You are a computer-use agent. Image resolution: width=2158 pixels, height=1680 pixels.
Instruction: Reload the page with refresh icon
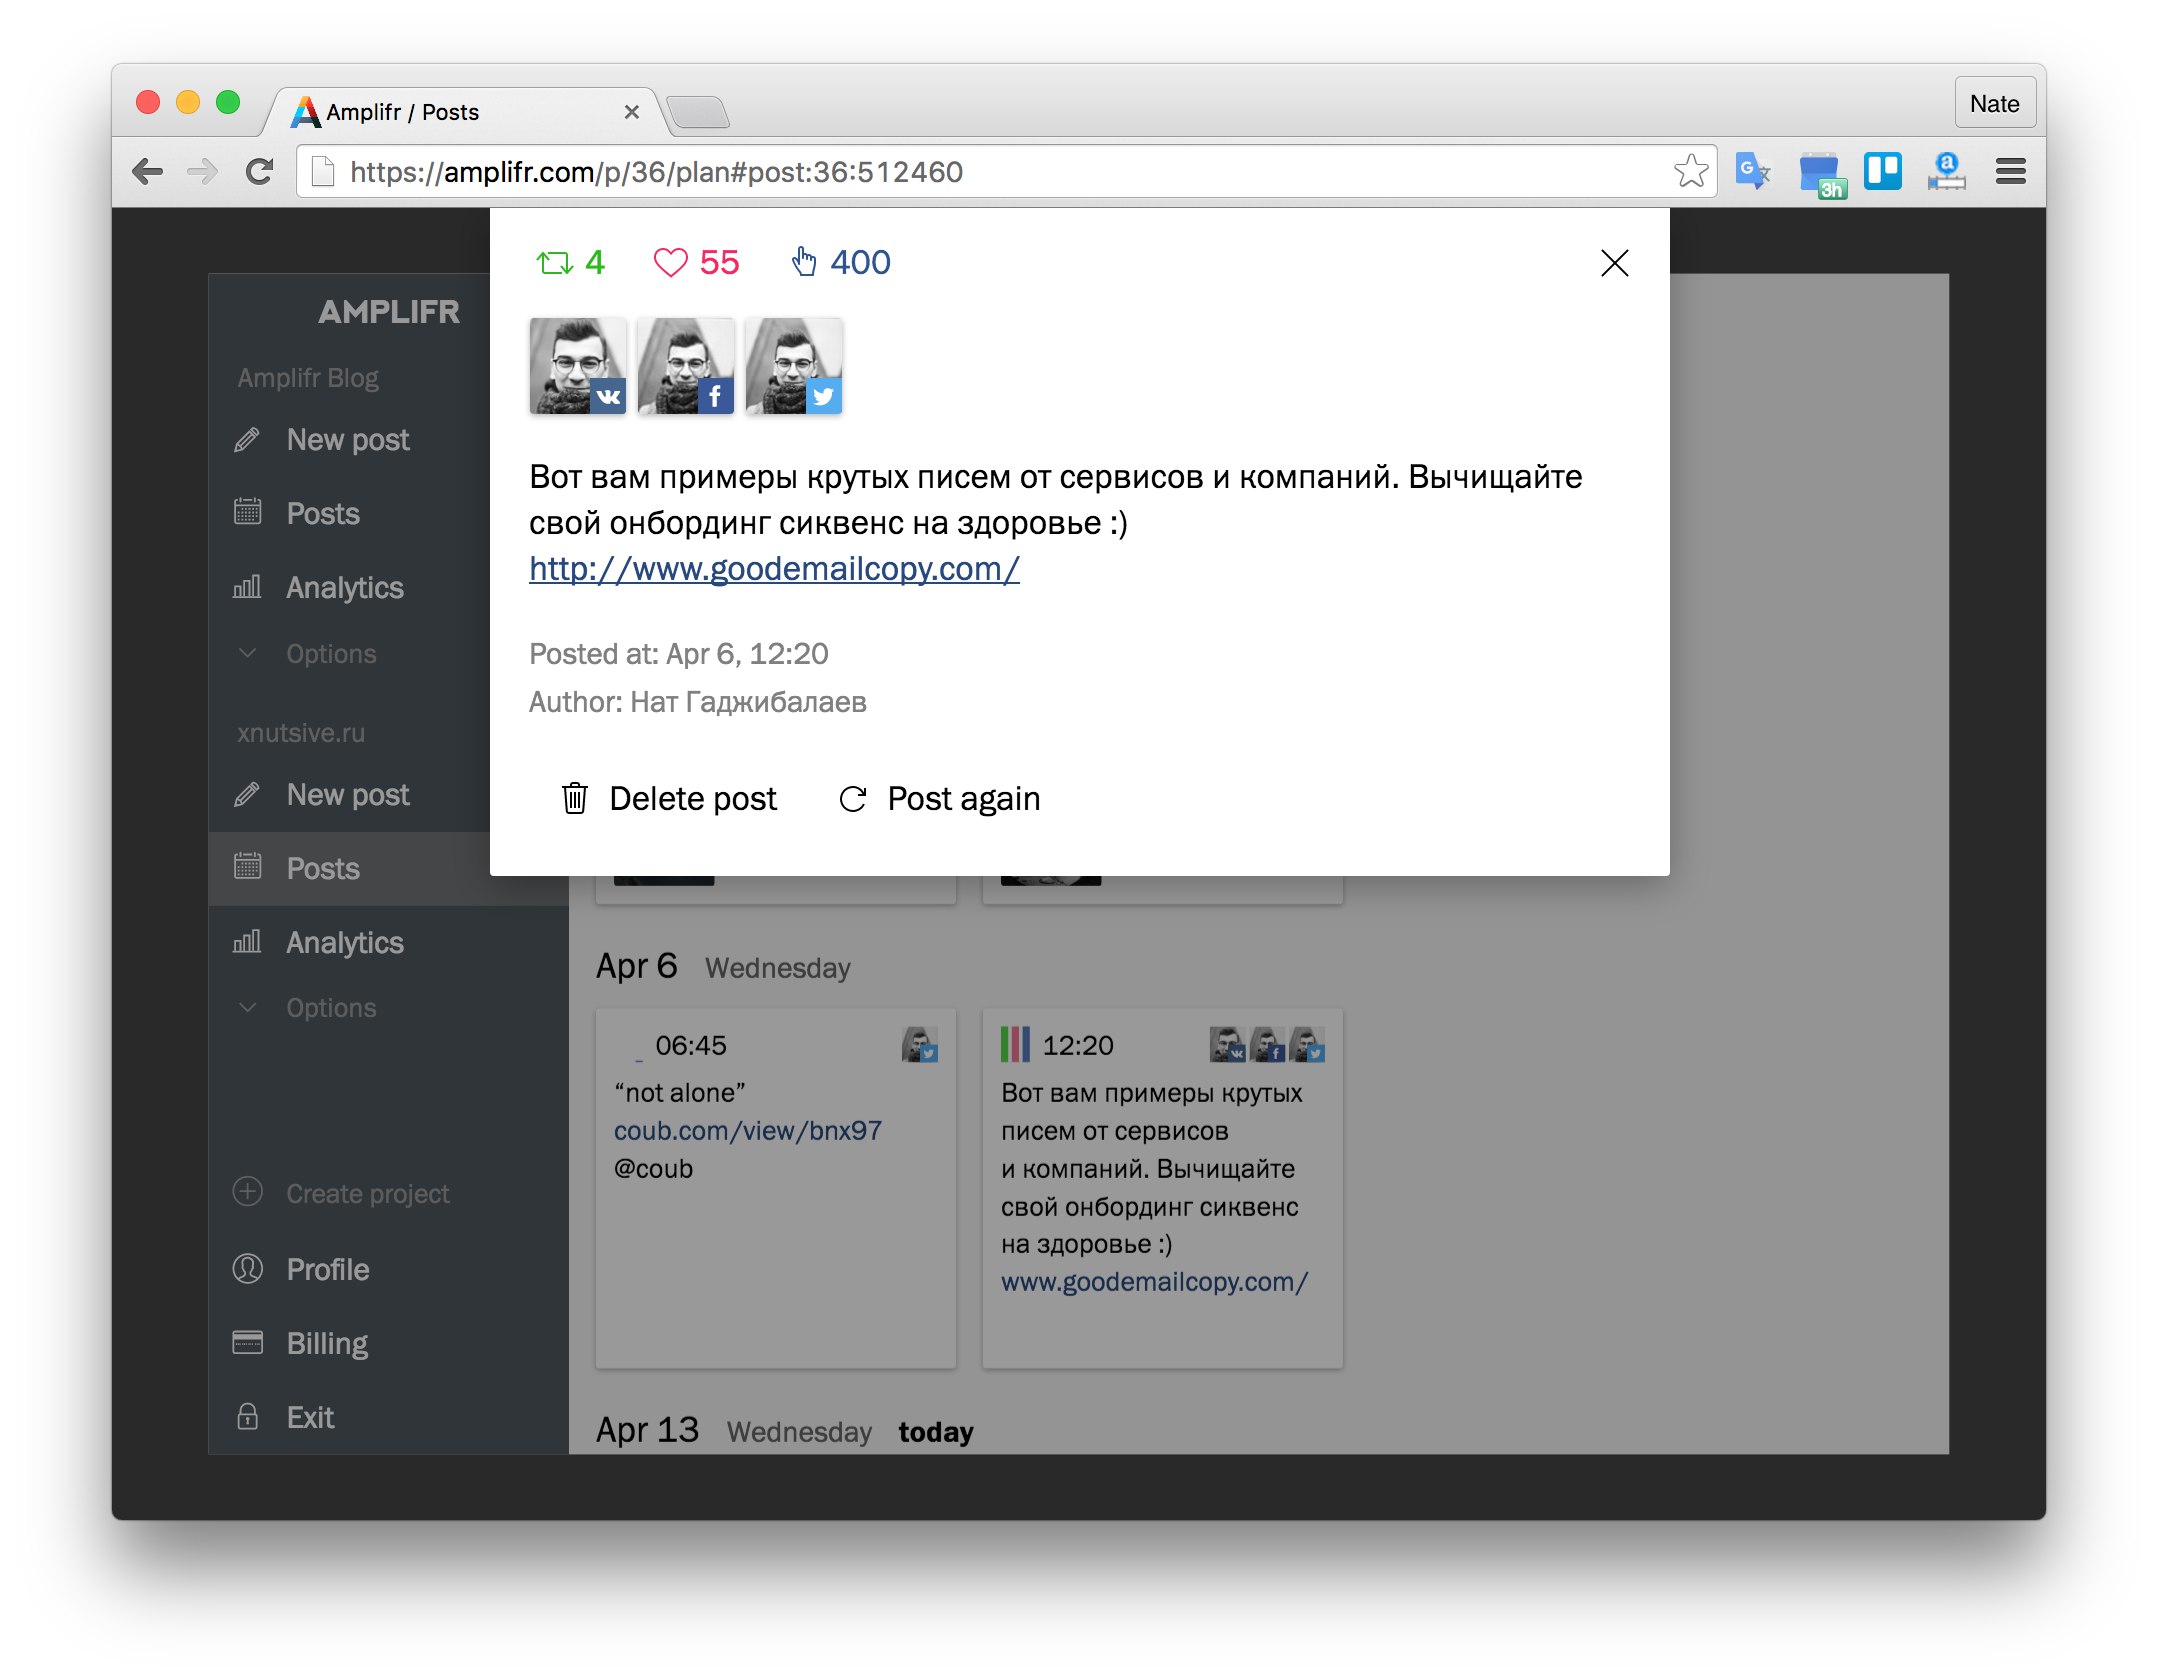259,172
